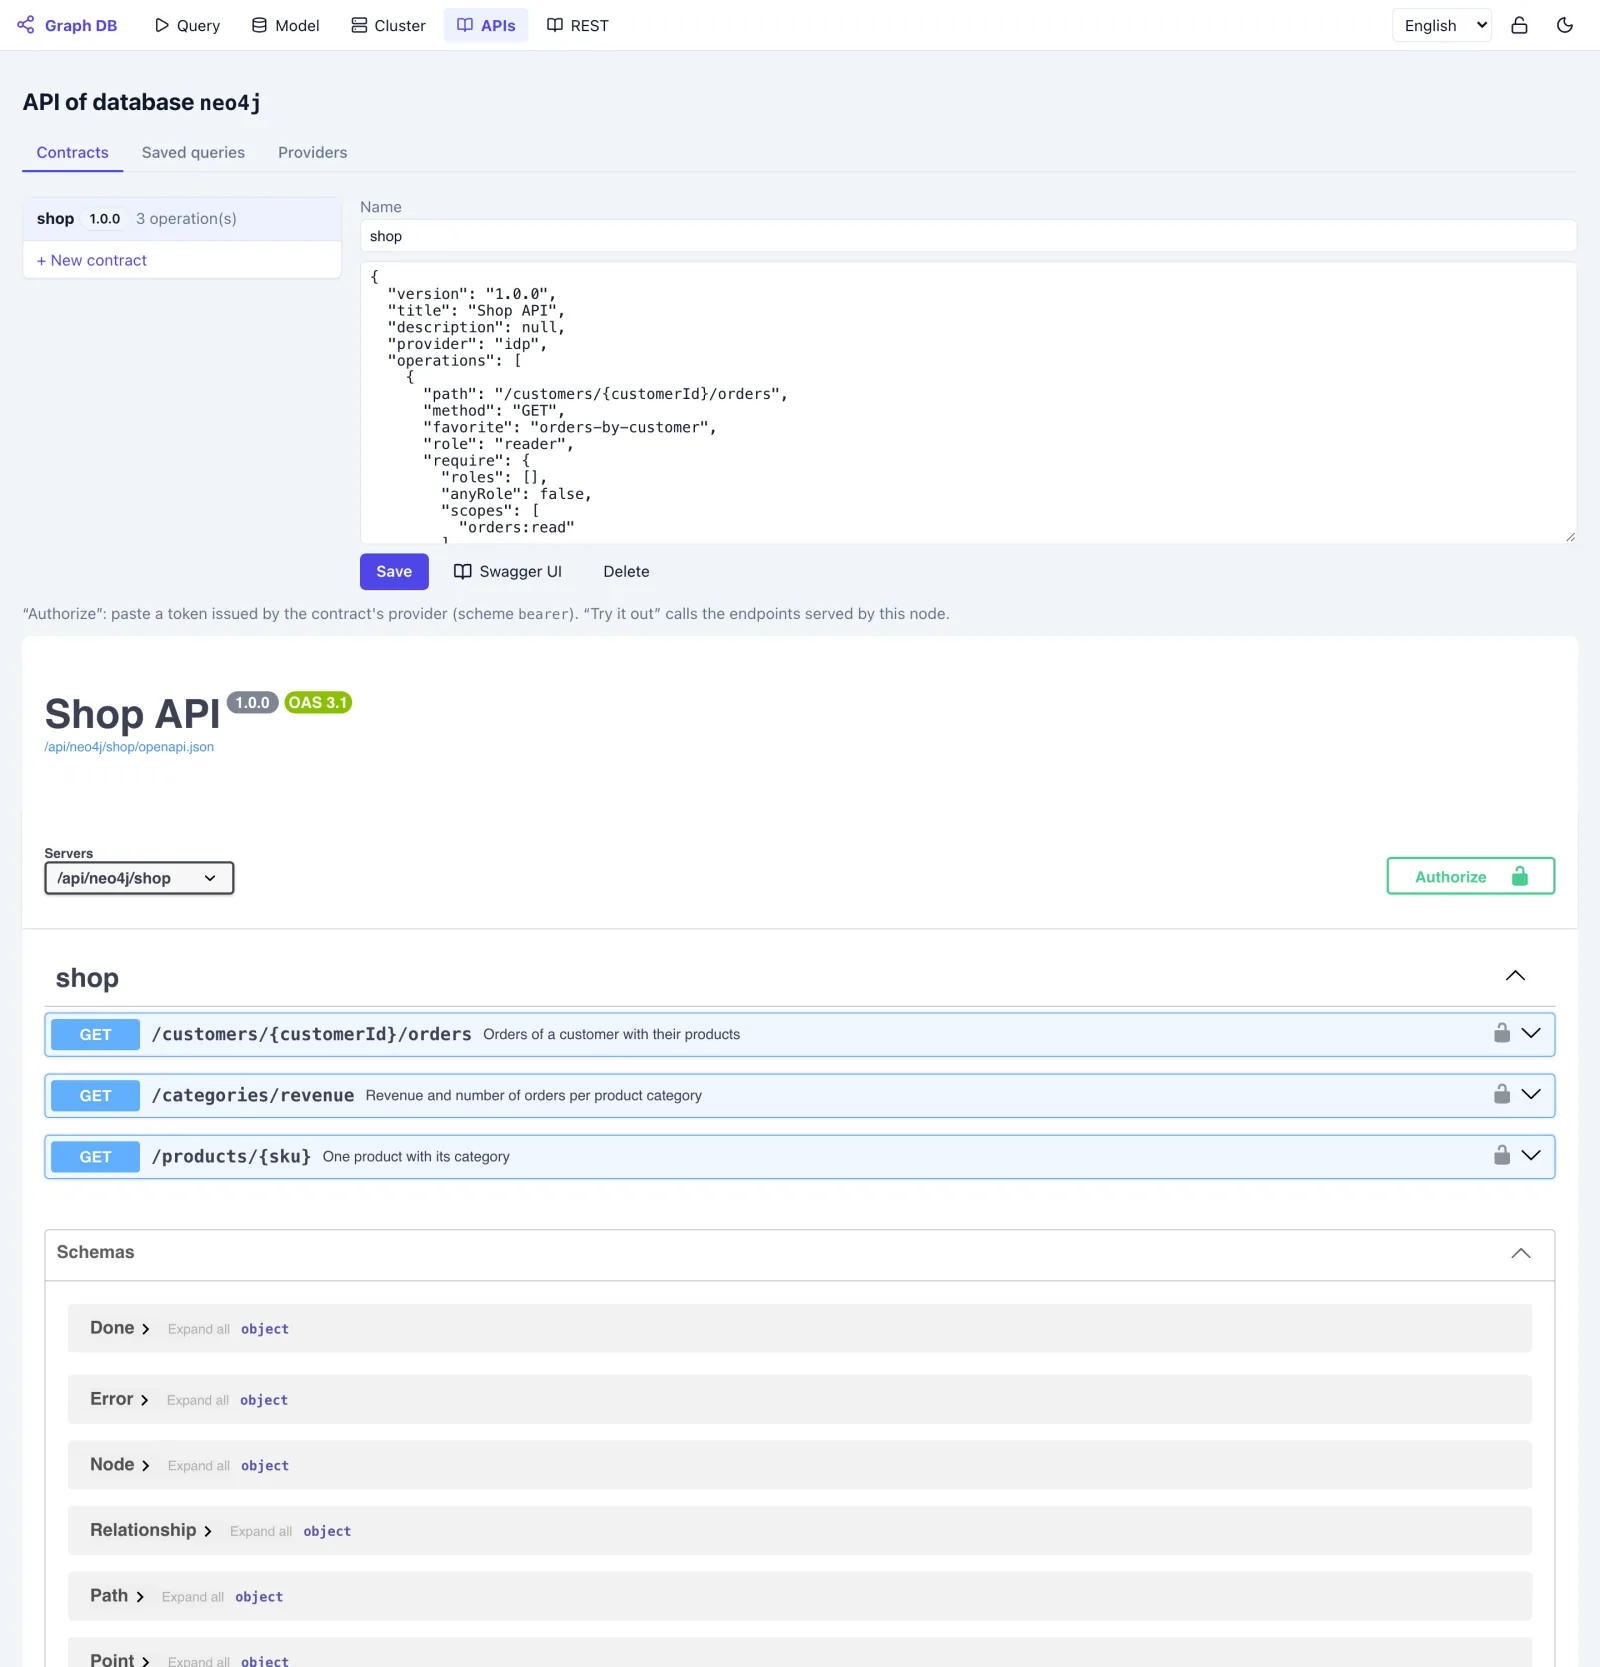Click lock icon on /categories/revenue row
The width and height of the screenshot is (1600, 1667).
pyautogui.click(x=1502, y=1094)
